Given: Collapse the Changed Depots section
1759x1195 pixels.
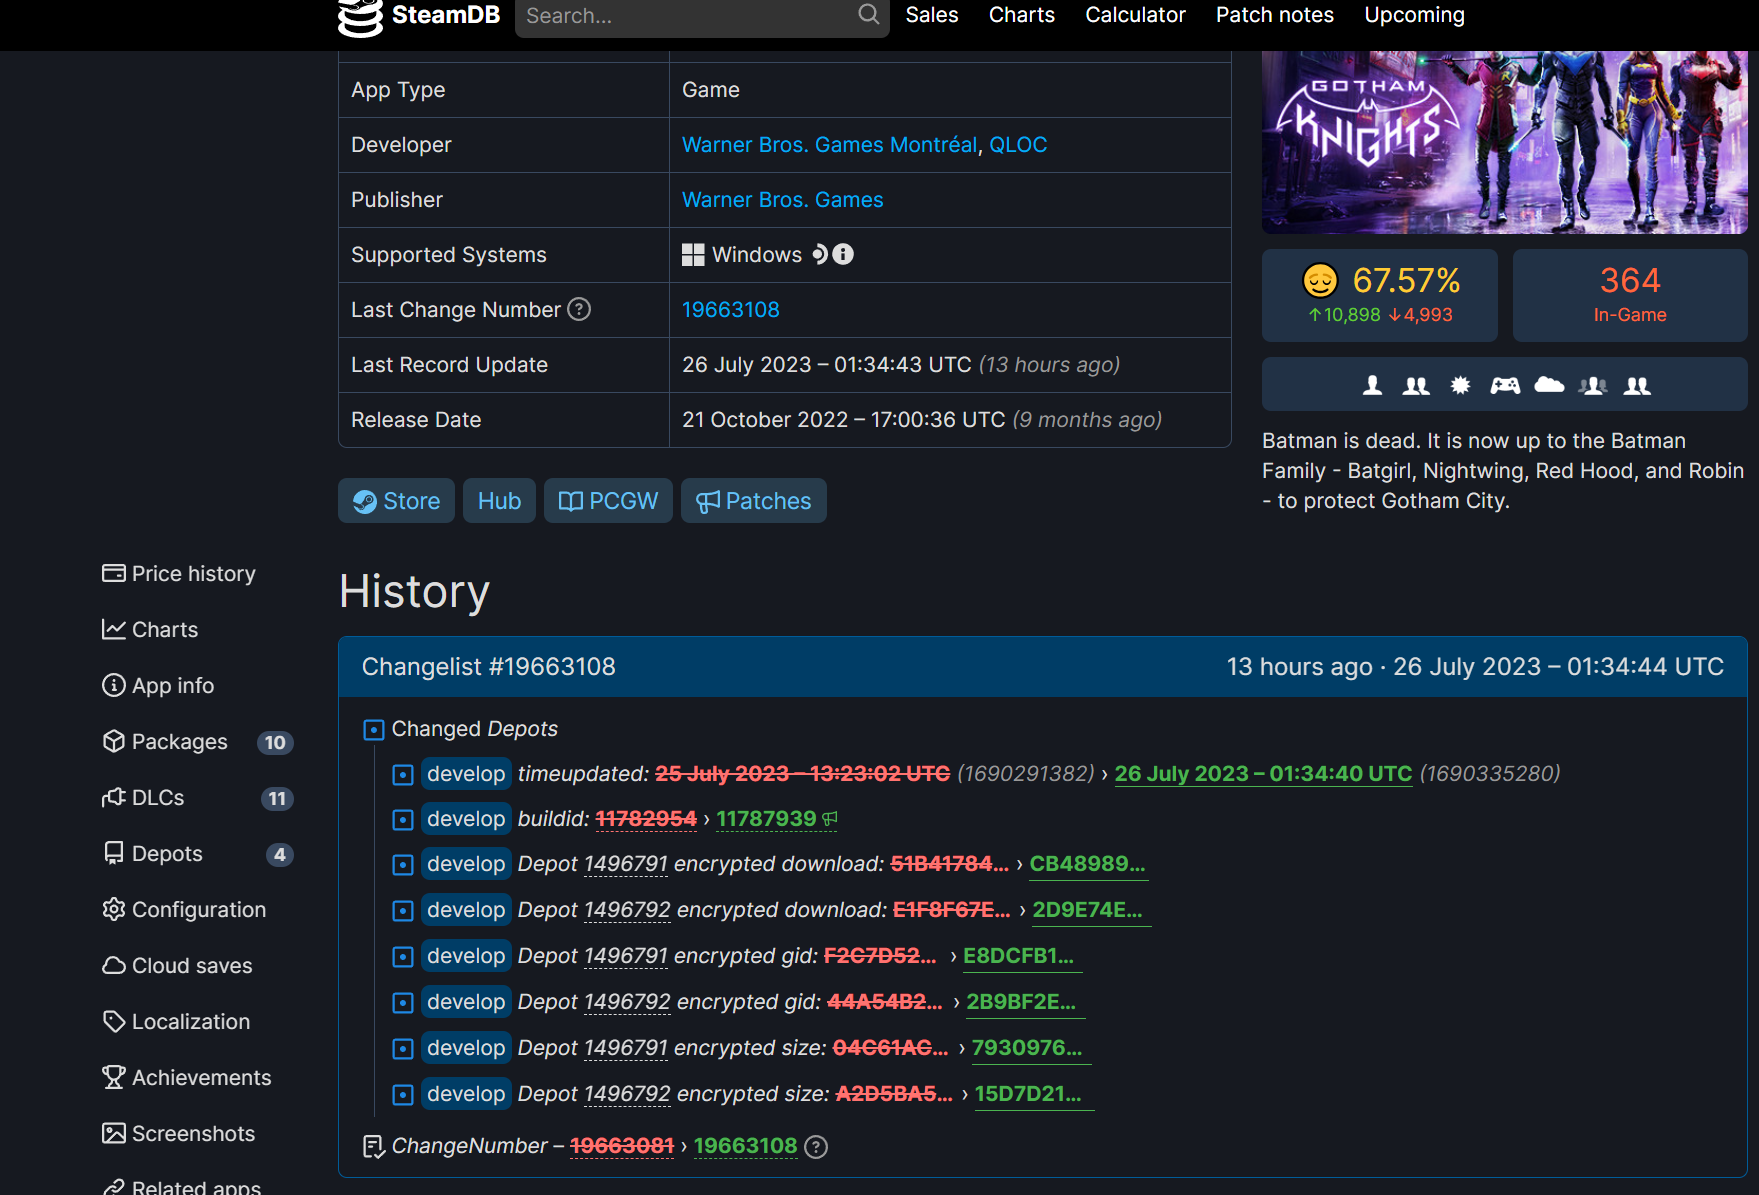Looking at the screenshot, I should click(374, 729).
